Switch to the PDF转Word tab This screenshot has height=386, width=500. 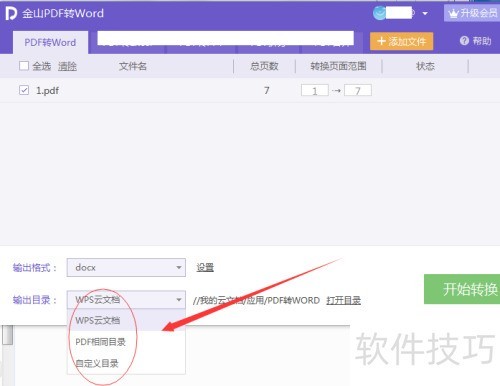(x=50, y=43)
